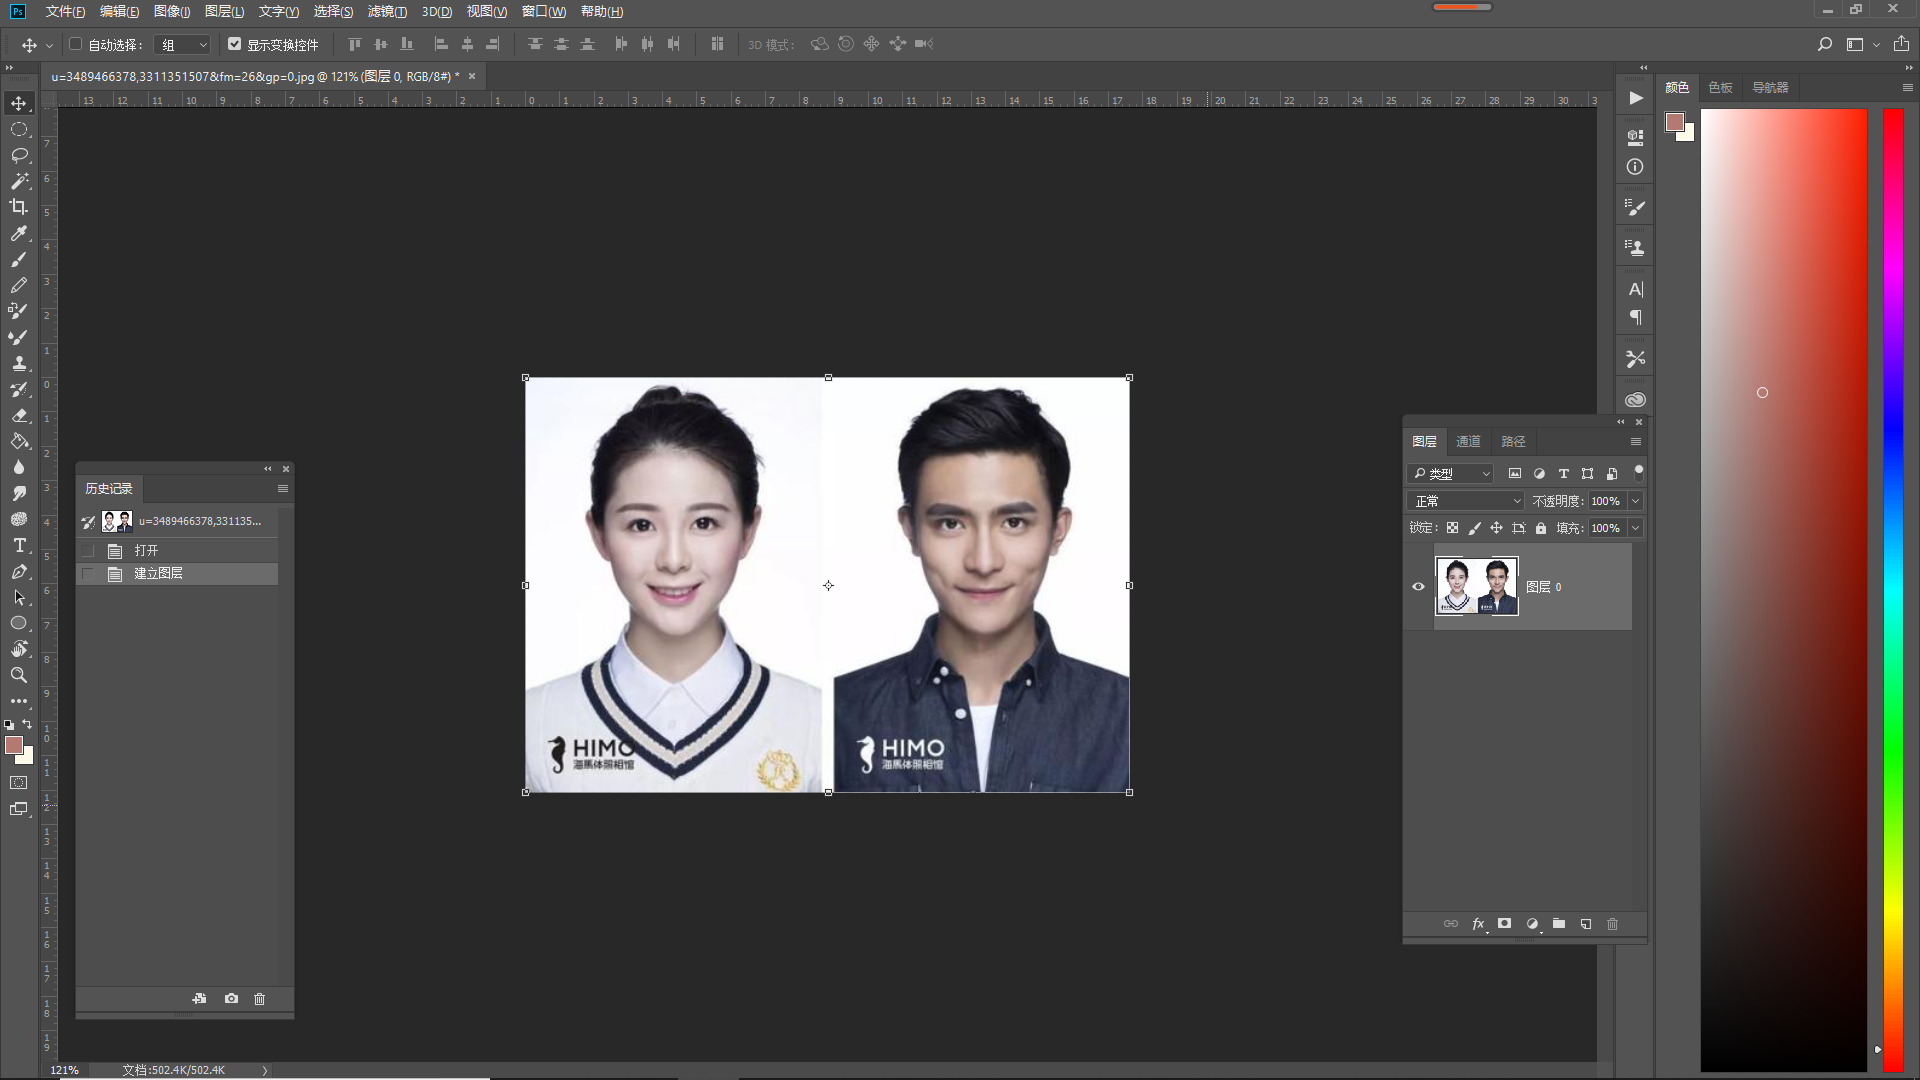
Task: Toggle layer filter on/off switch
Action: click(x=1638, y=472)
